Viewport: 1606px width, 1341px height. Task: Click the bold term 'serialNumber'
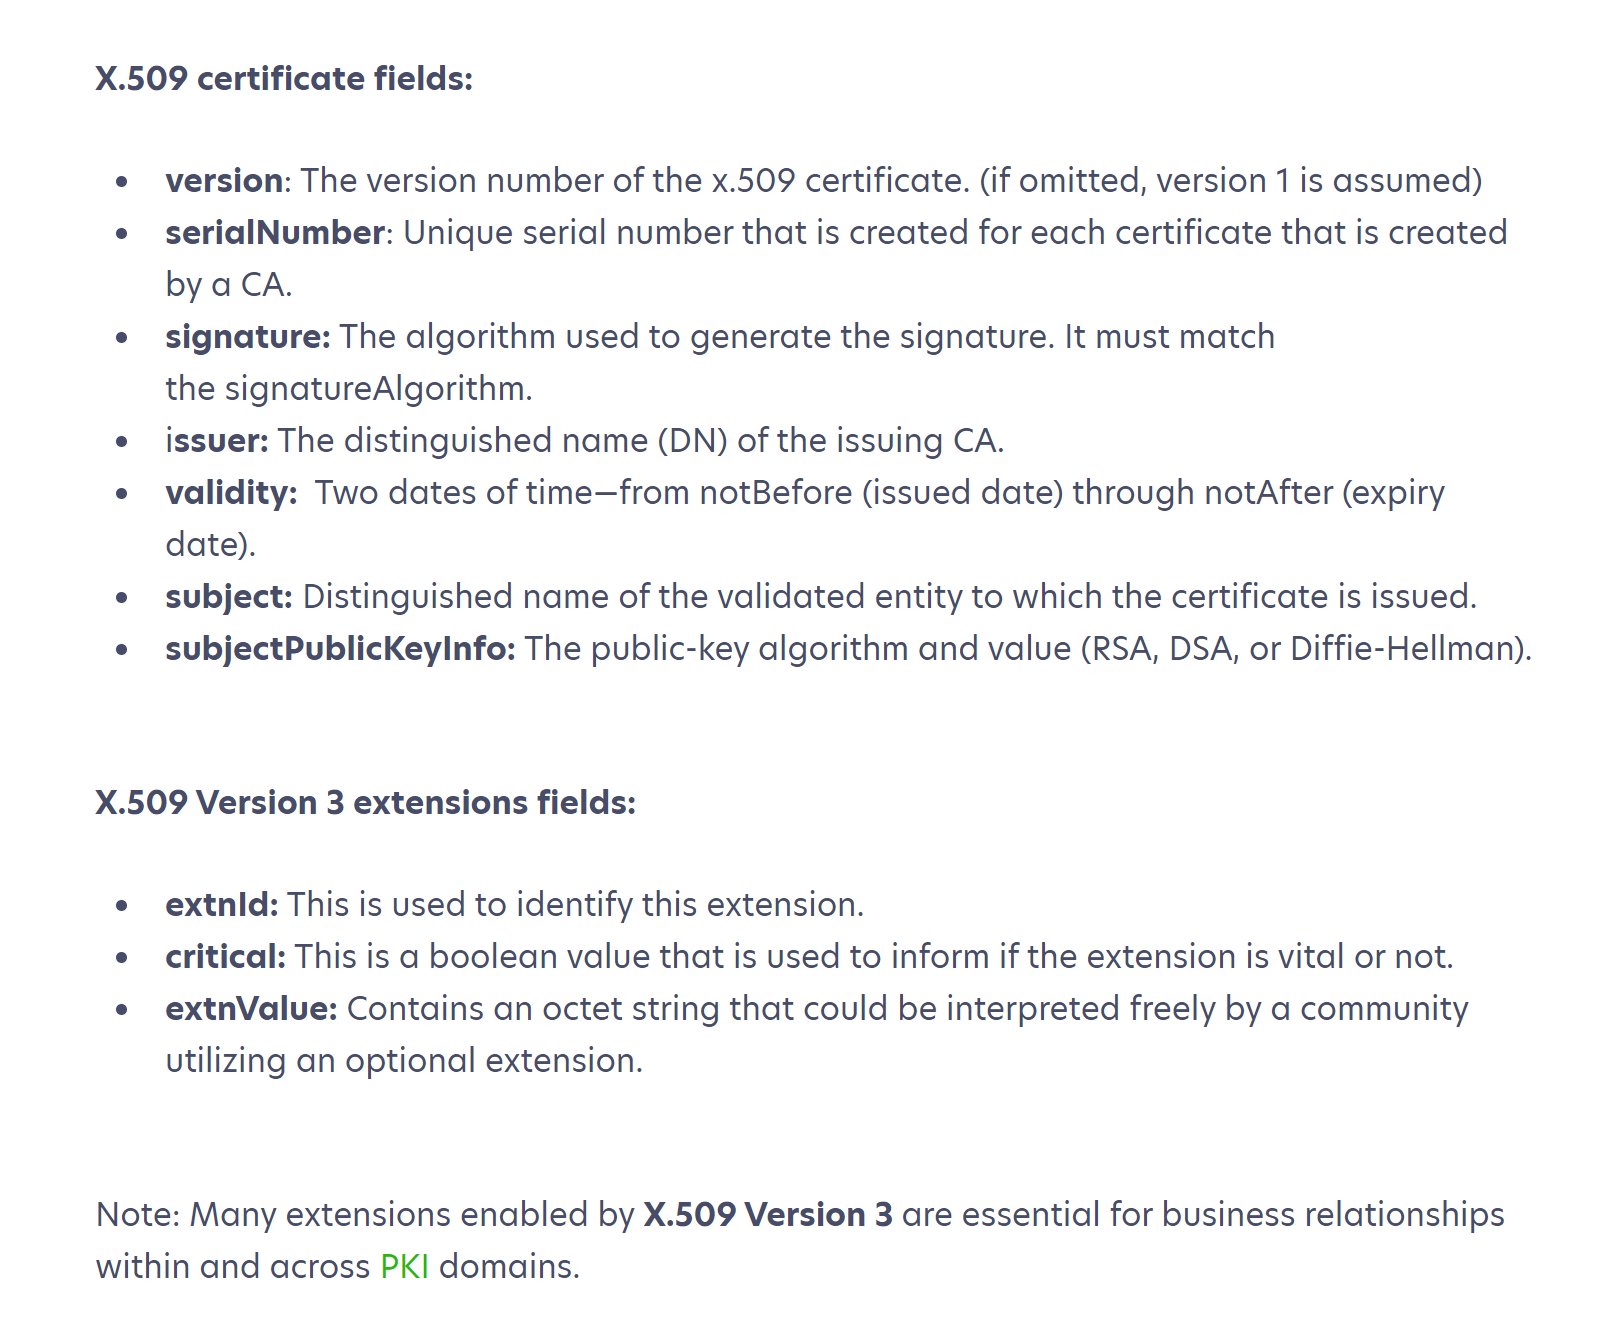coord(275,232)
